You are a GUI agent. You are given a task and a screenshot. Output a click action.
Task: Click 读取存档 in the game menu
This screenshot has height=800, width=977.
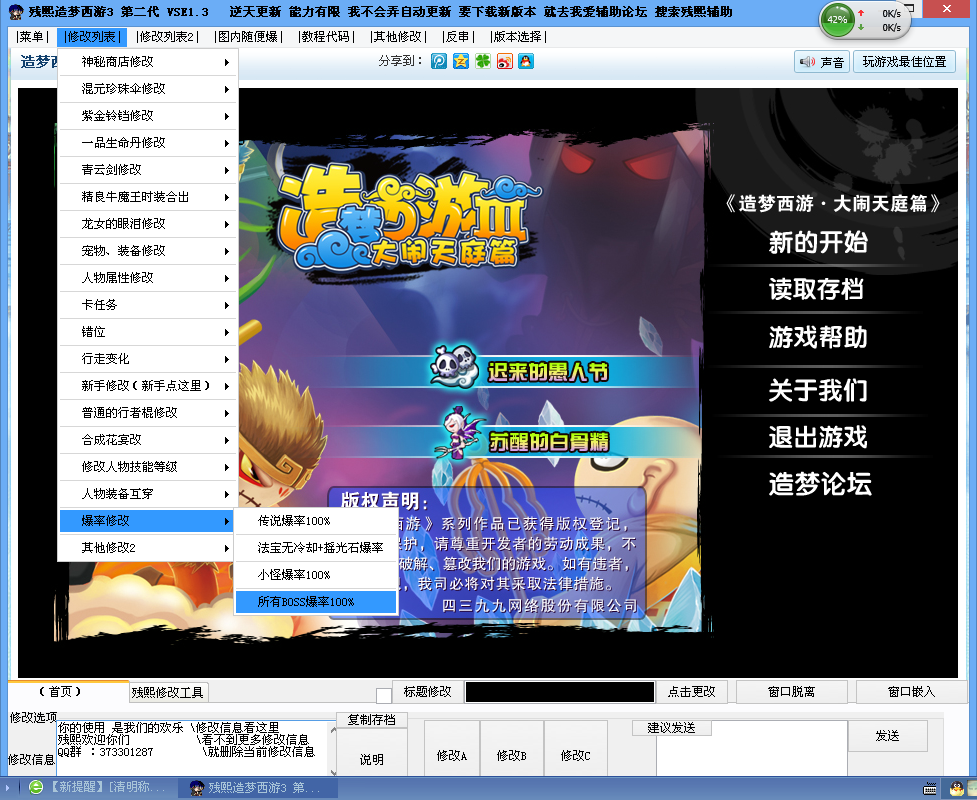pos(816,290)
